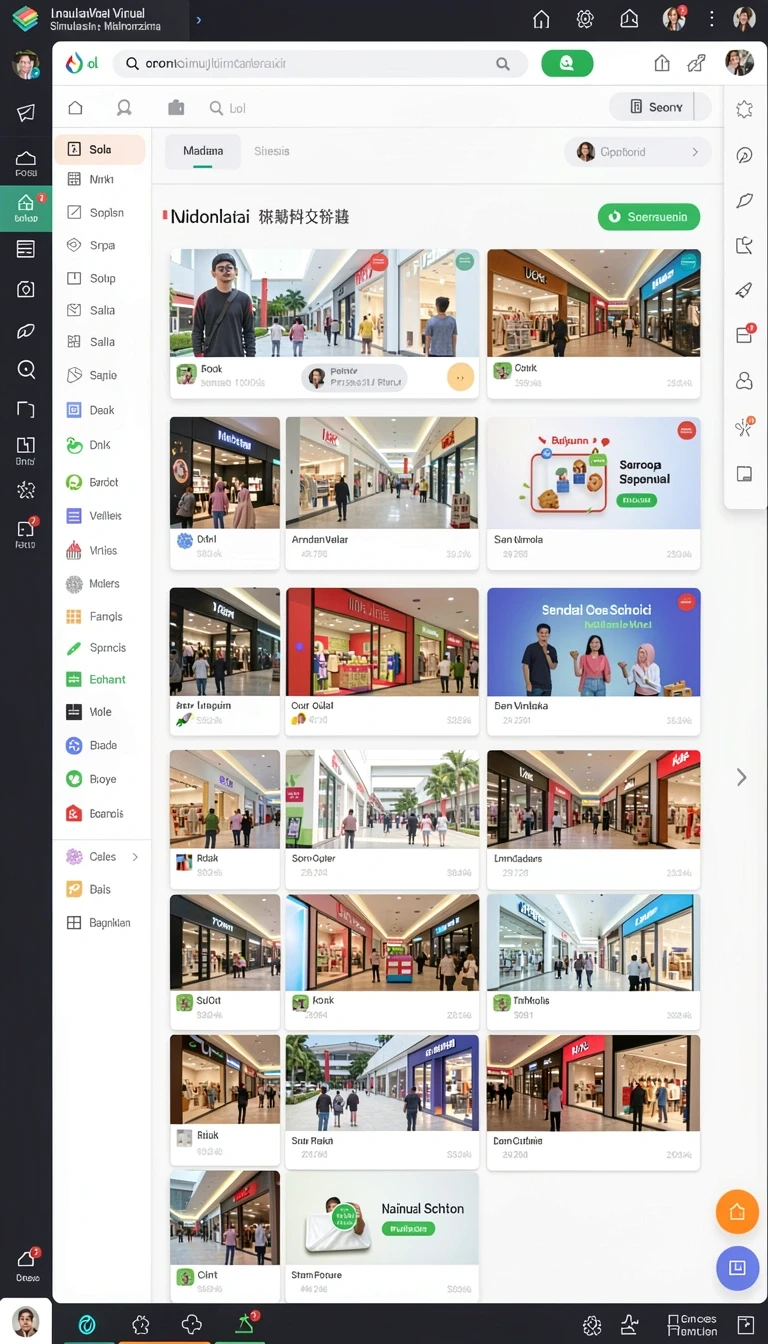Click the green button beside the search bar
Image resolution: width=768 pixels, height=1344 pixels.
coord(567,63)
